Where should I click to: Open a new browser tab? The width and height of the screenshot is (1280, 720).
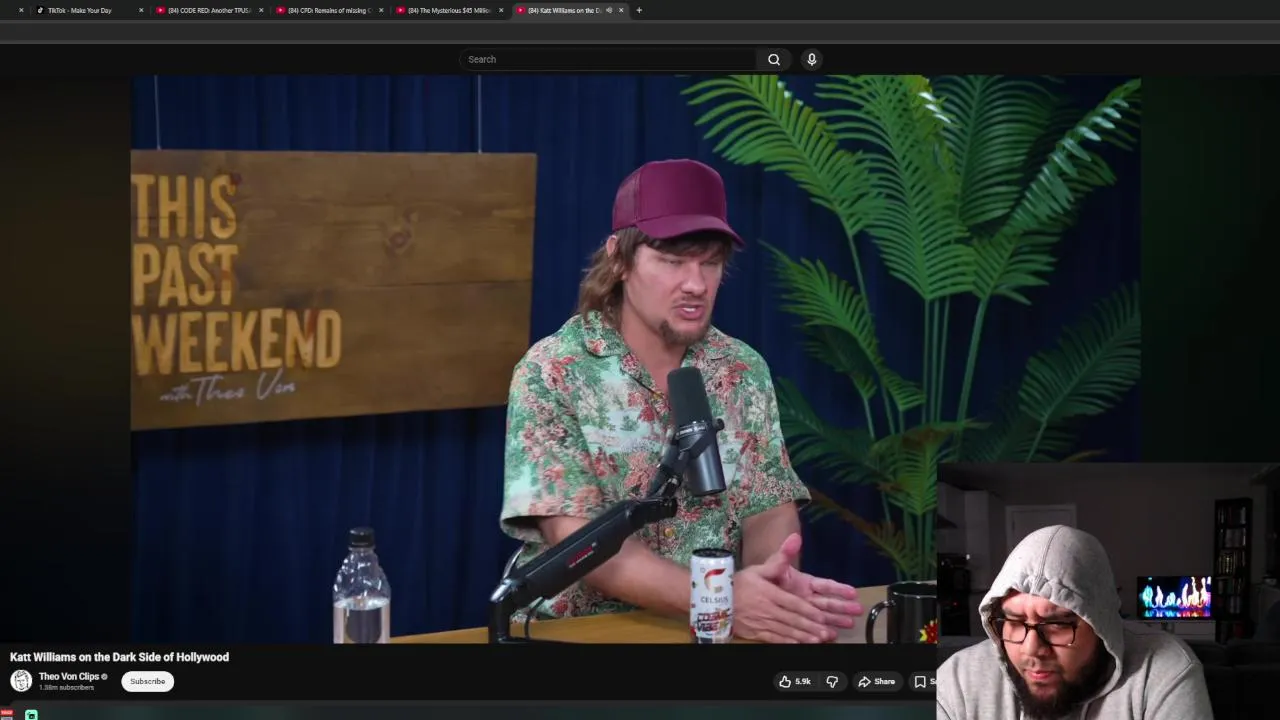point(639,10)
